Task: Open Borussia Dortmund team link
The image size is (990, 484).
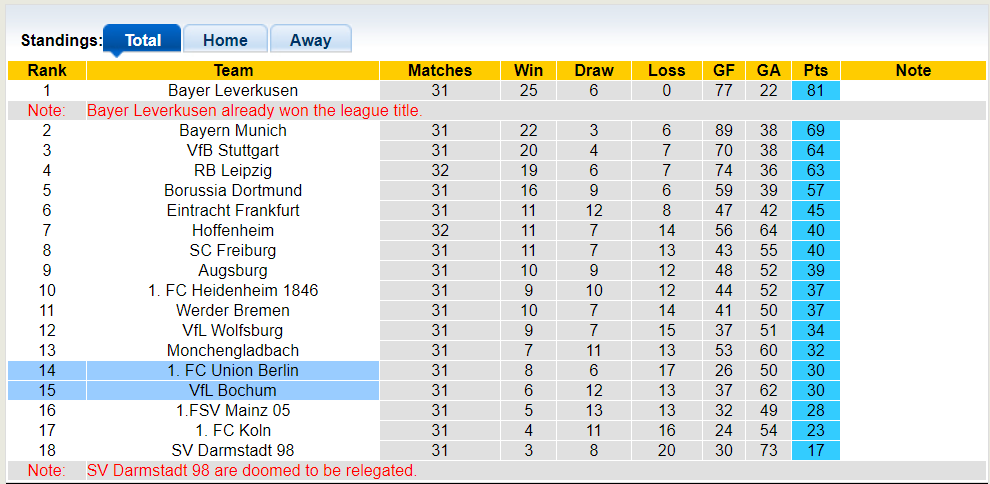Action: pyautogui.click(x=233, y=190)
